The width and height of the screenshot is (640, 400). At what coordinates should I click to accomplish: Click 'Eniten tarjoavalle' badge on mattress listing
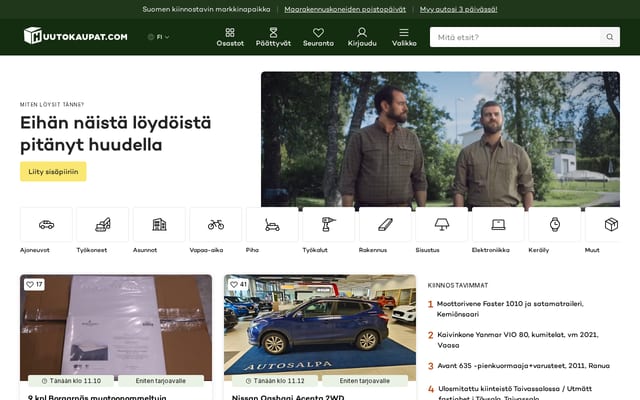(x=161, y=381)
